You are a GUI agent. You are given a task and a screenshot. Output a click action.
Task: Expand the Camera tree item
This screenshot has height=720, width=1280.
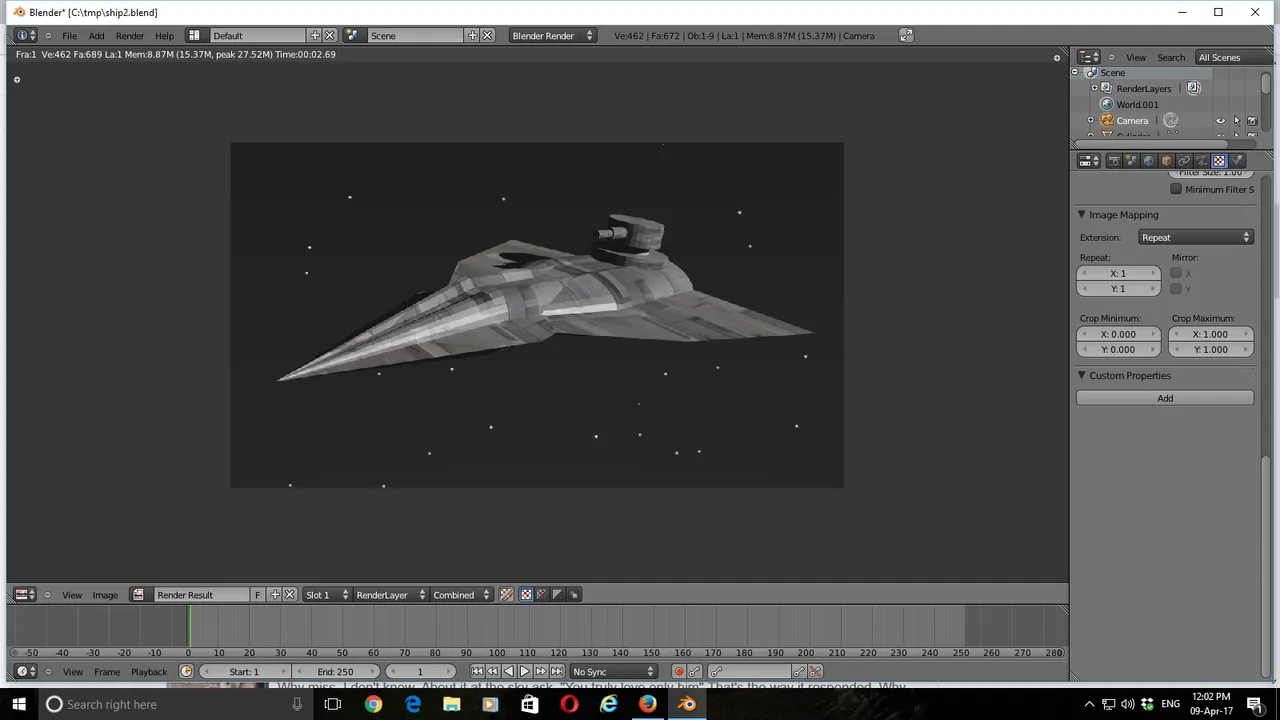pyautogui.click(x=1091, y=120)
